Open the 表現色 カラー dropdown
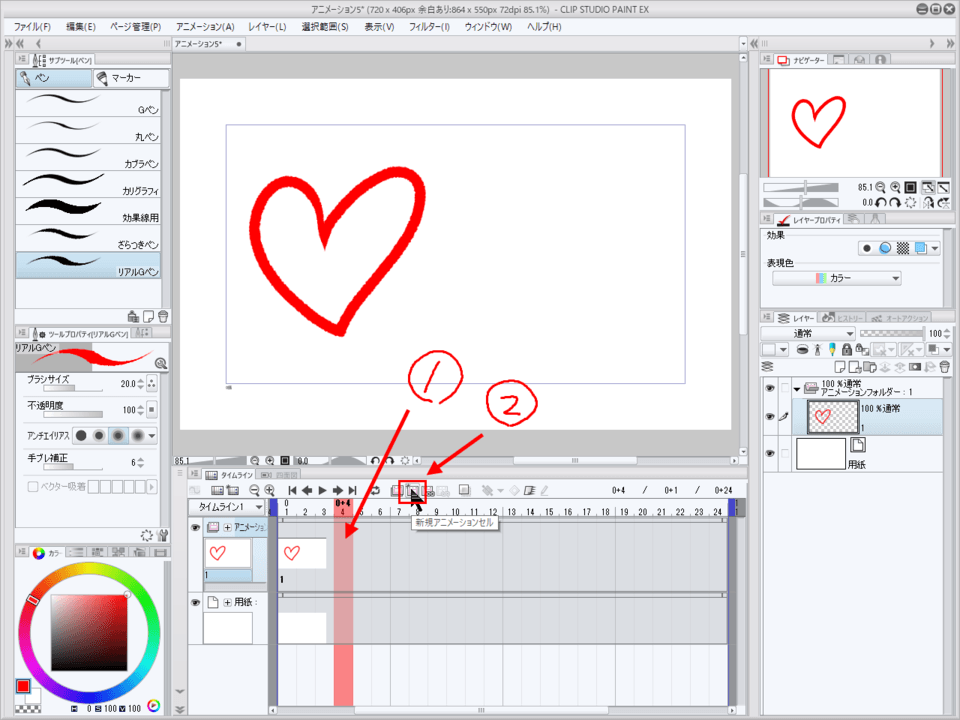Viewport: 960px width, 720px height. [x=836, y=278]
